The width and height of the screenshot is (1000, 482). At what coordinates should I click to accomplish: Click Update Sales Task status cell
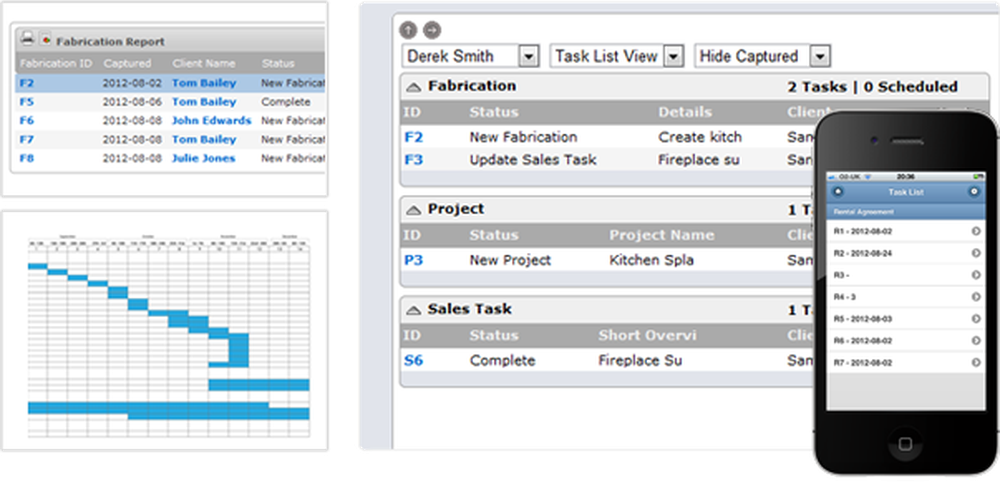click(x=533, y=160)
